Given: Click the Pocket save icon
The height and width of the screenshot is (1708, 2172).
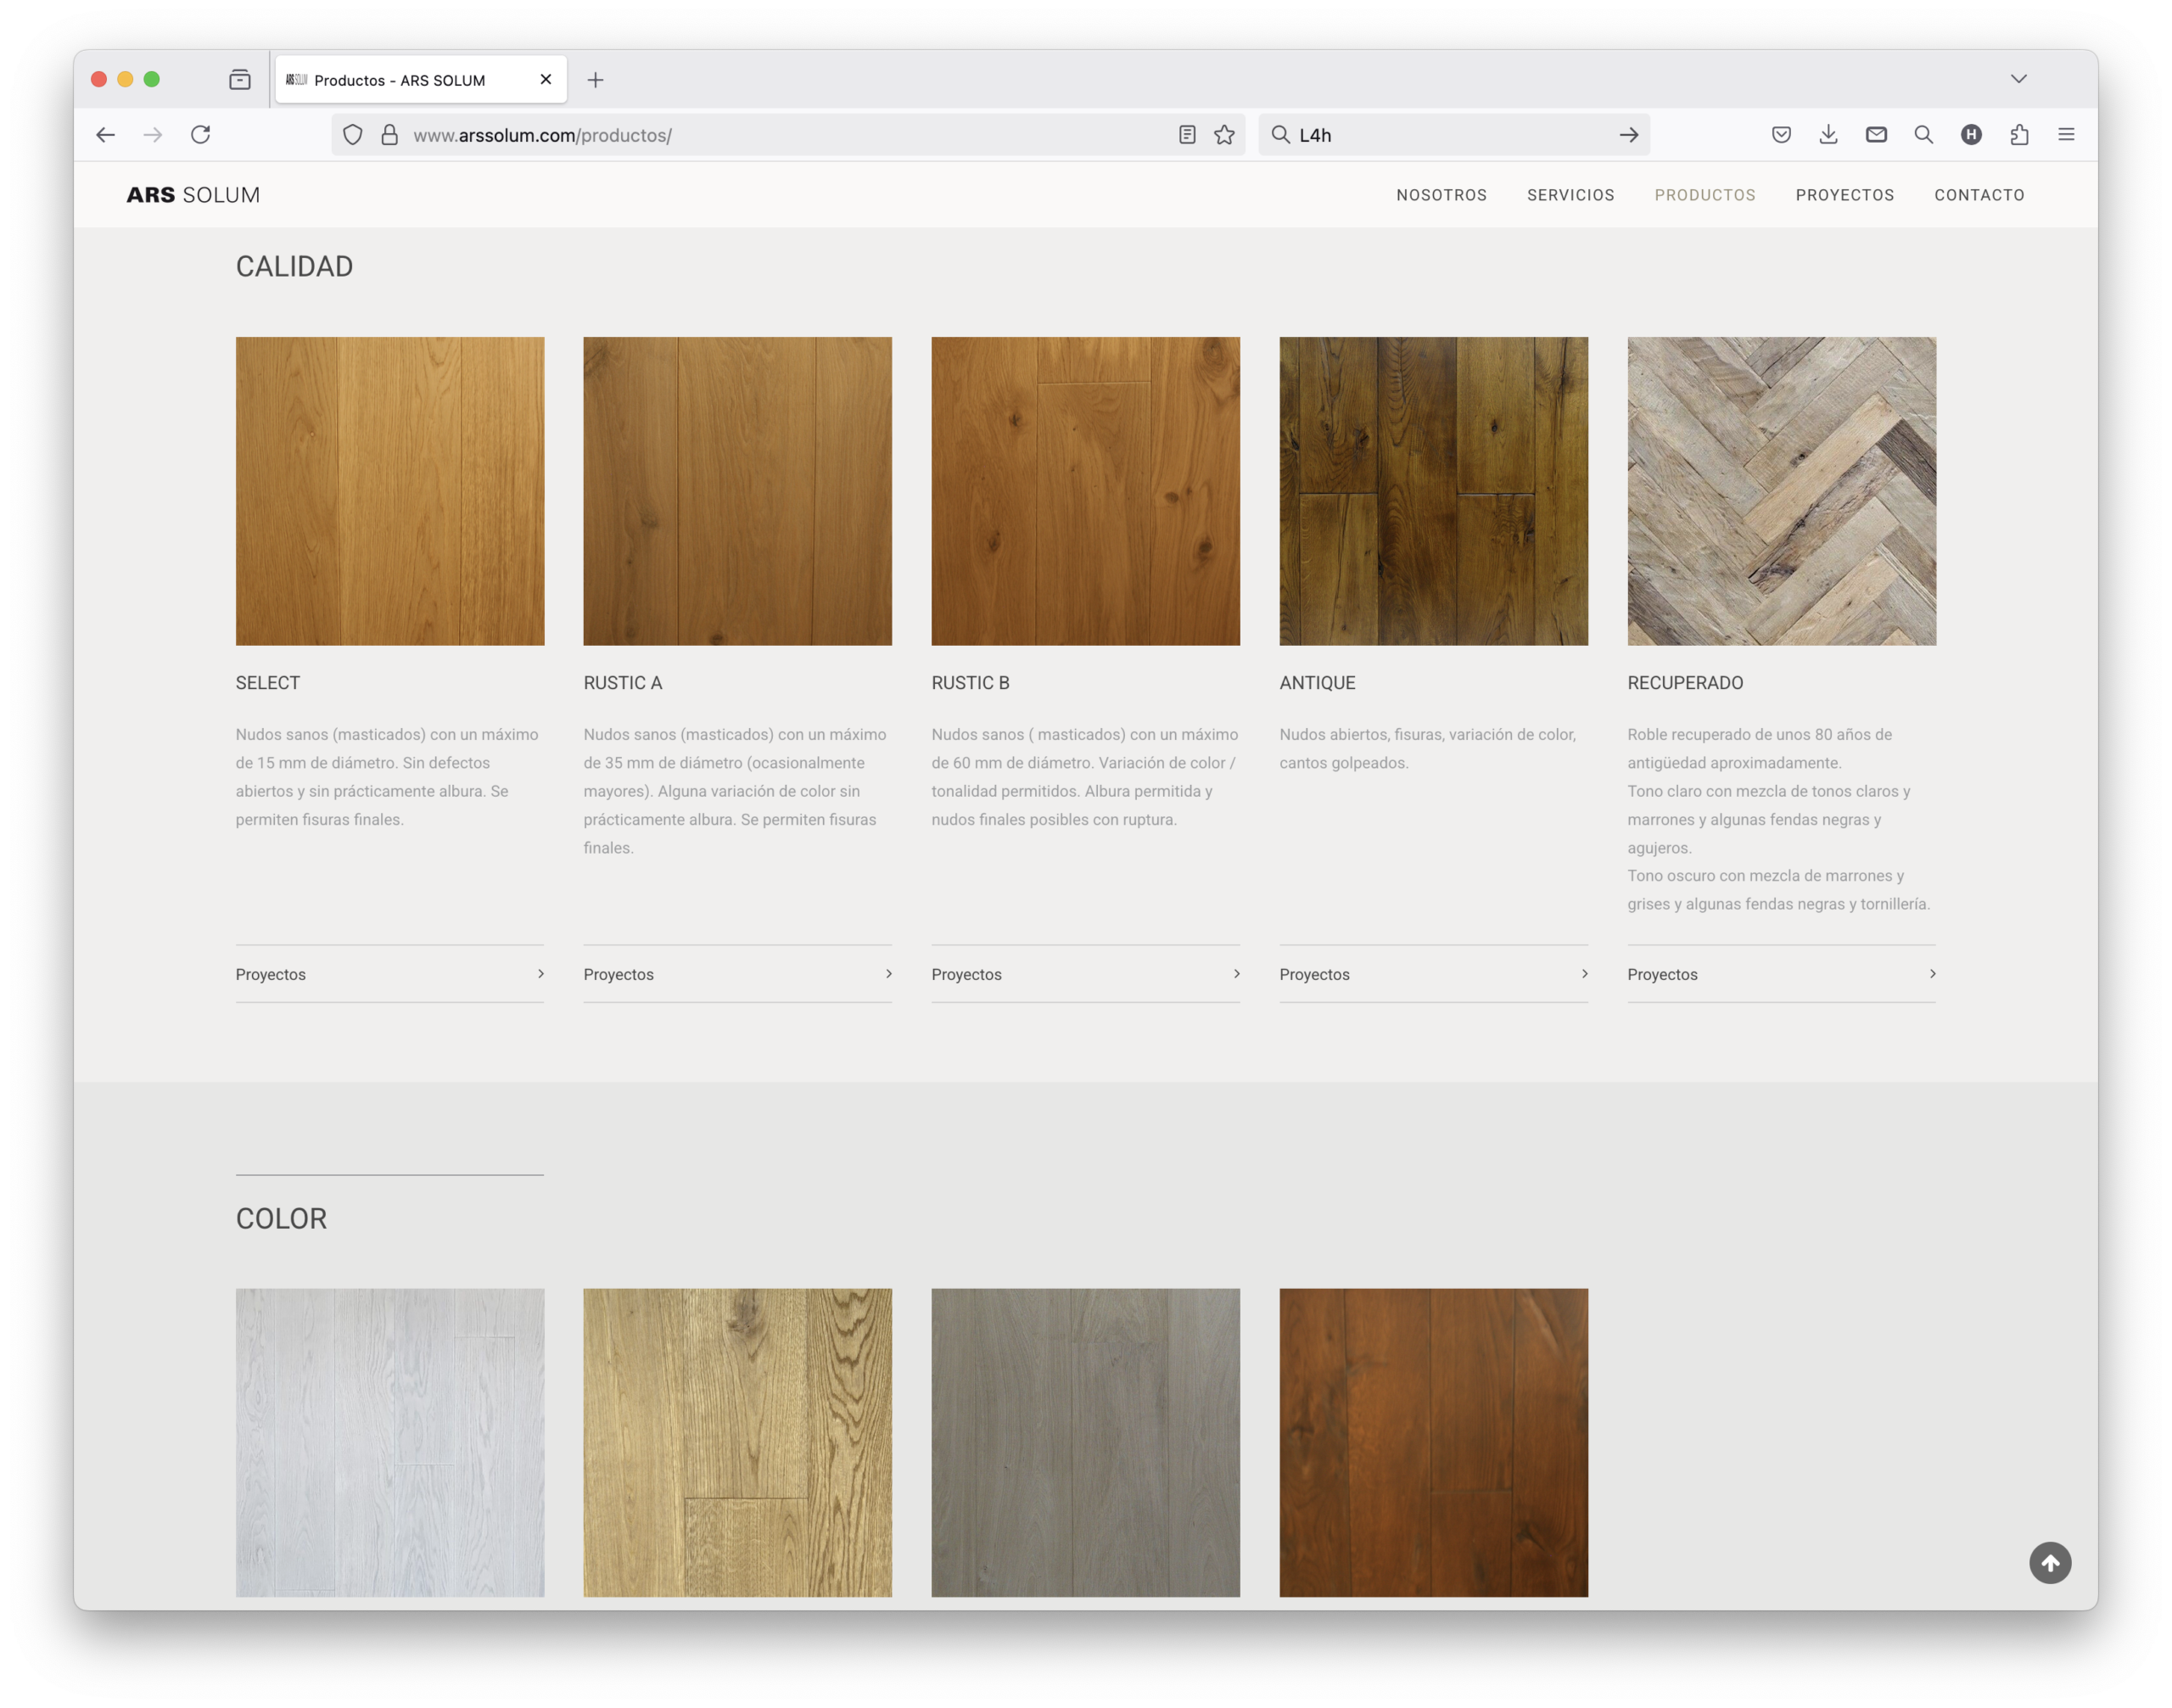Looking at the screenshot, I should 1781,135.
